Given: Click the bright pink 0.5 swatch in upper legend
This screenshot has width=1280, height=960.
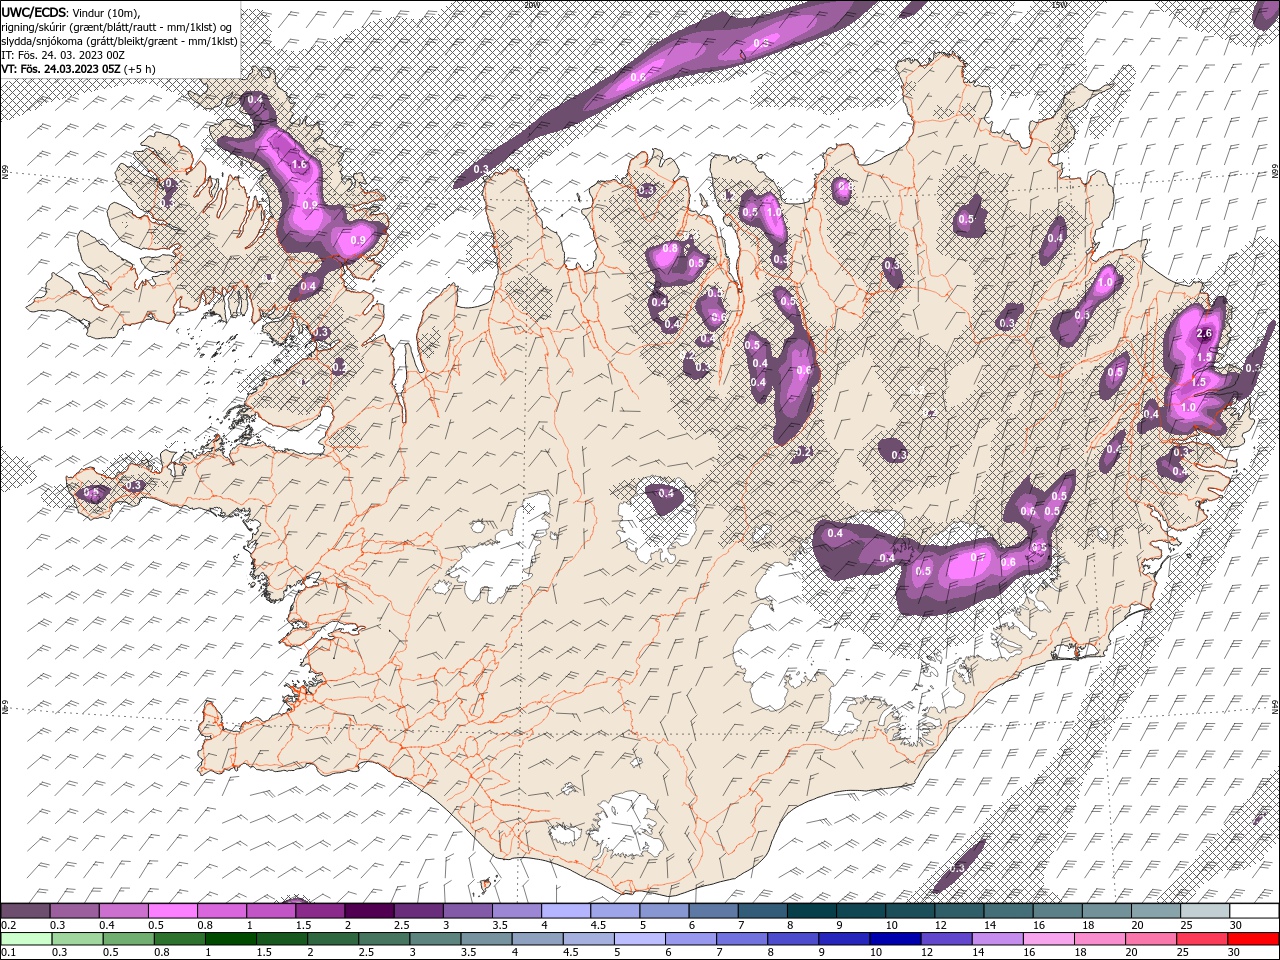Looking at the screenshot, I should point(172,911).
